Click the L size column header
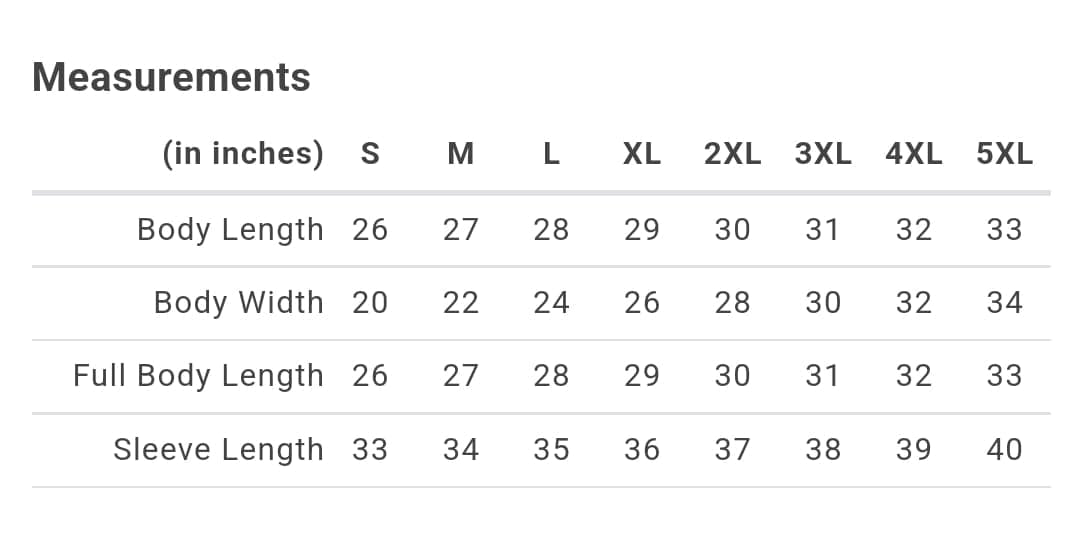The height and width of the screenshot is (537, 1080). [551, 154]
